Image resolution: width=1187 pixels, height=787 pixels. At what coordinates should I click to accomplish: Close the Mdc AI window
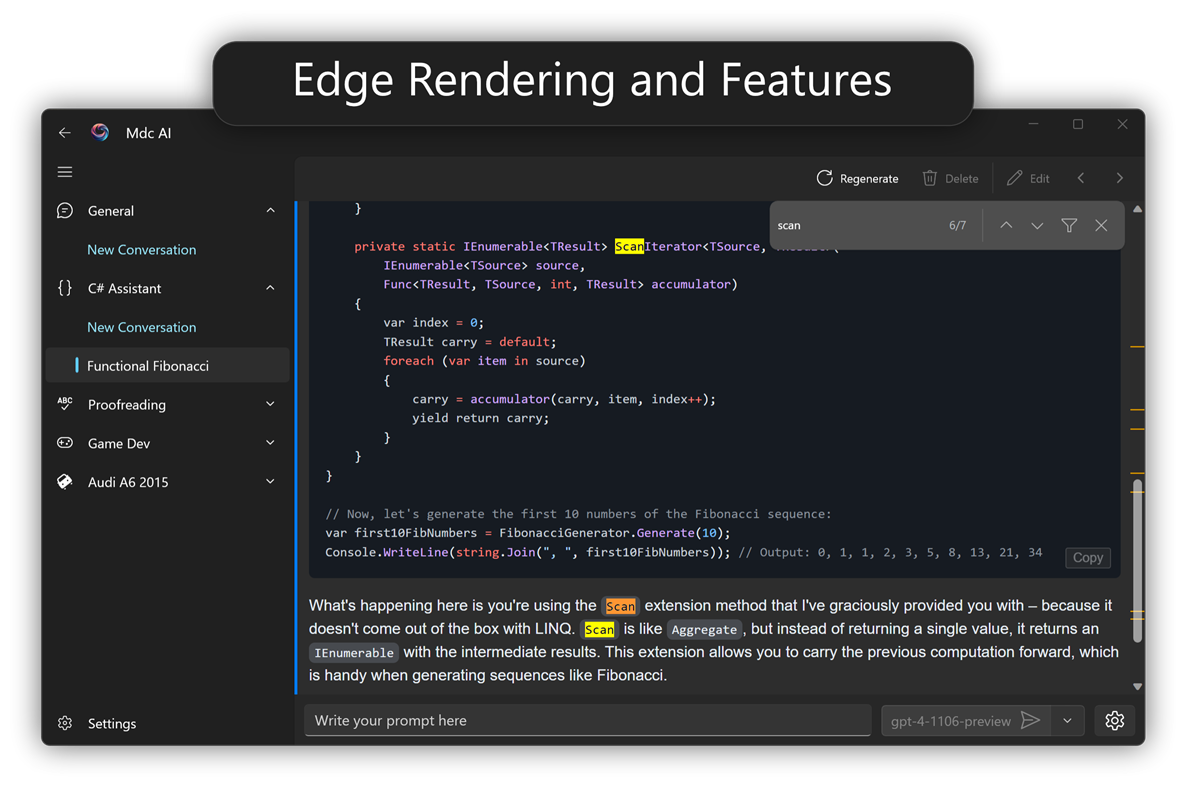pyautogui.click(x=1123, y=124)
